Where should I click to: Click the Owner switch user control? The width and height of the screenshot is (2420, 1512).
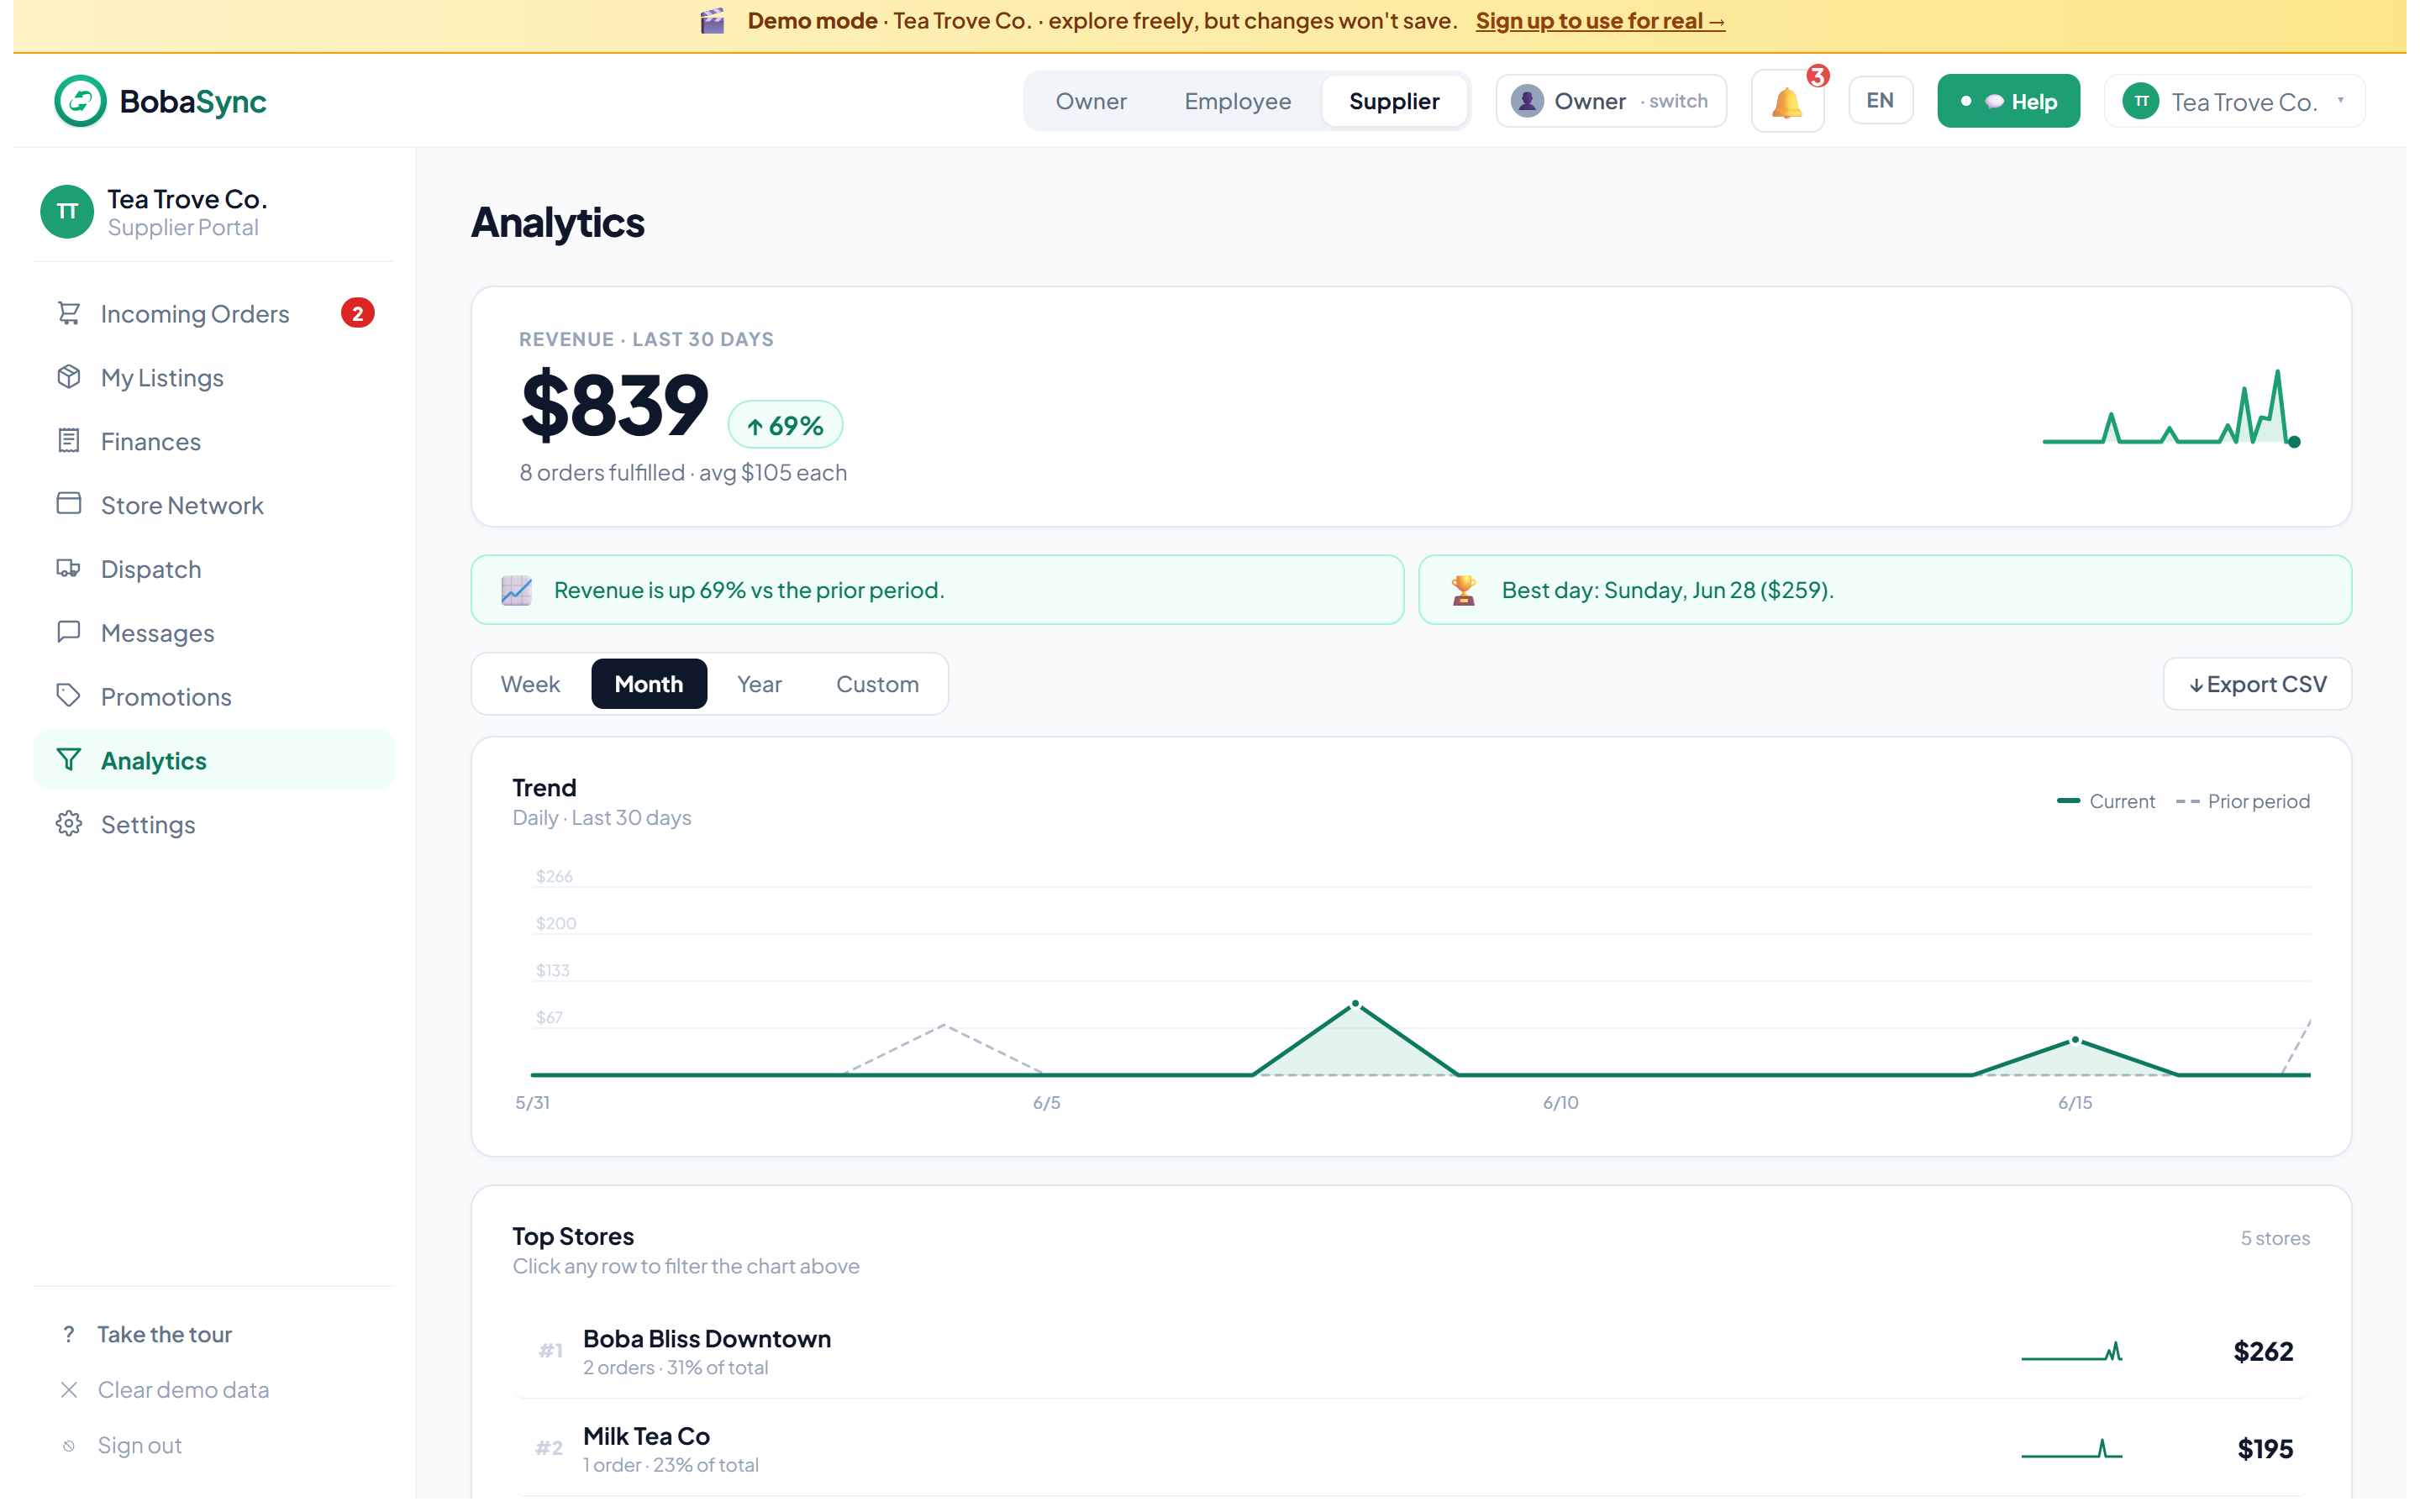[x=1611, y=101]
